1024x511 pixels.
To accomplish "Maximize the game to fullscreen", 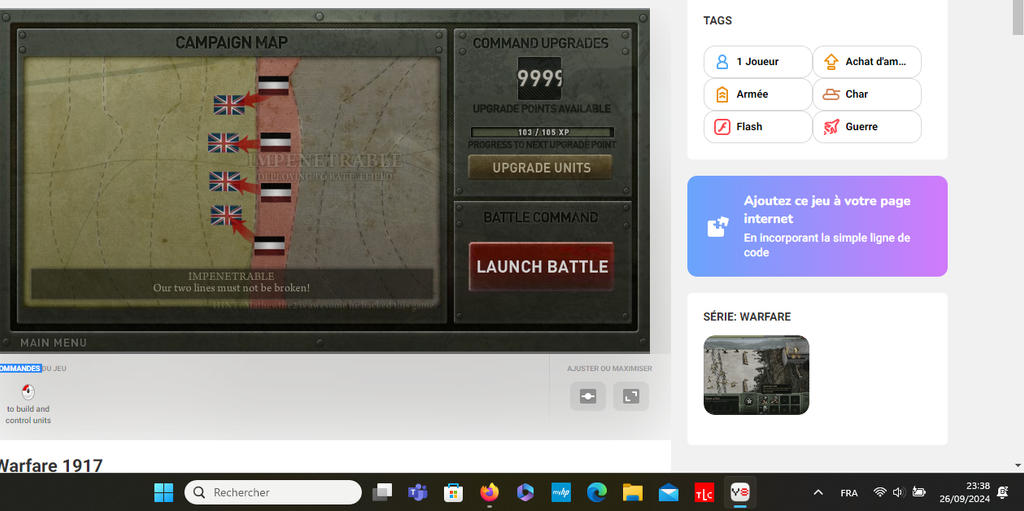I will coord(631,396).
